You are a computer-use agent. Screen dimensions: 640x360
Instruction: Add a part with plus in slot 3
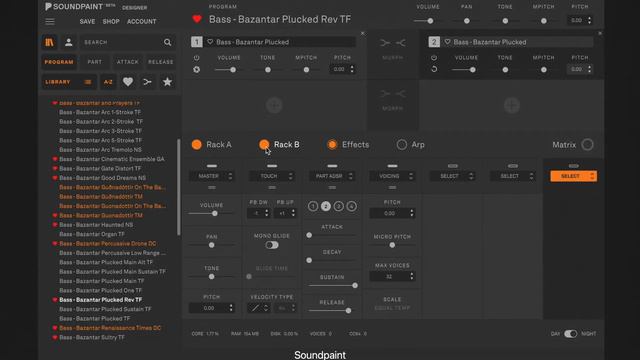coord(274,105)
